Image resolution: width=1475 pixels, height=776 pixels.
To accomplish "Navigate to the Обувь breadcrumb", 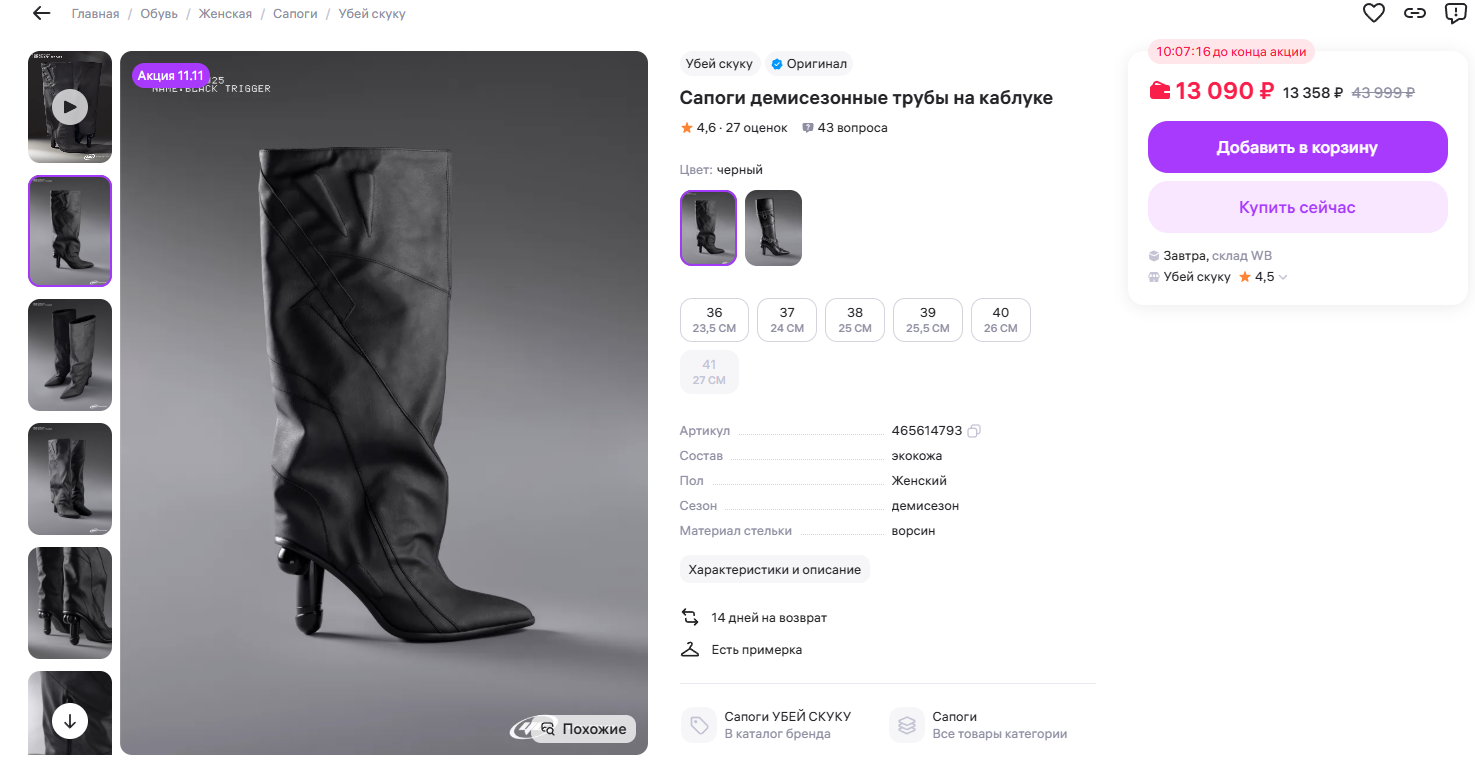I will 159,14.
